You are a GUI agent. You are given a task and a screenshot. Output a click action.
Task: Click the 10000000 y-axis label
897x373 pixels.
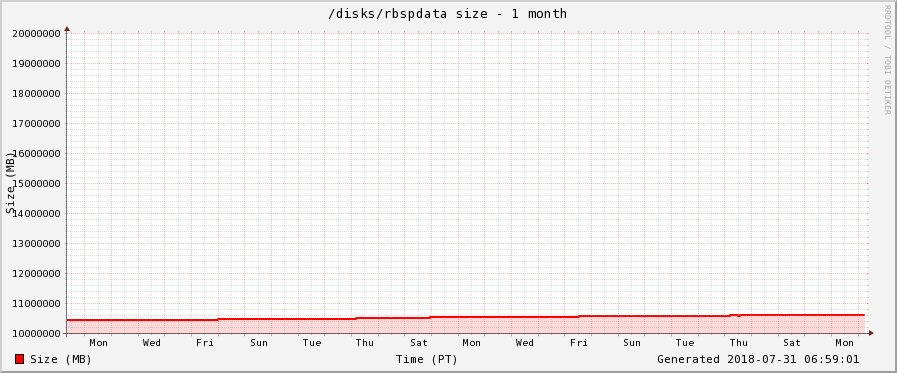click(37, 334)
